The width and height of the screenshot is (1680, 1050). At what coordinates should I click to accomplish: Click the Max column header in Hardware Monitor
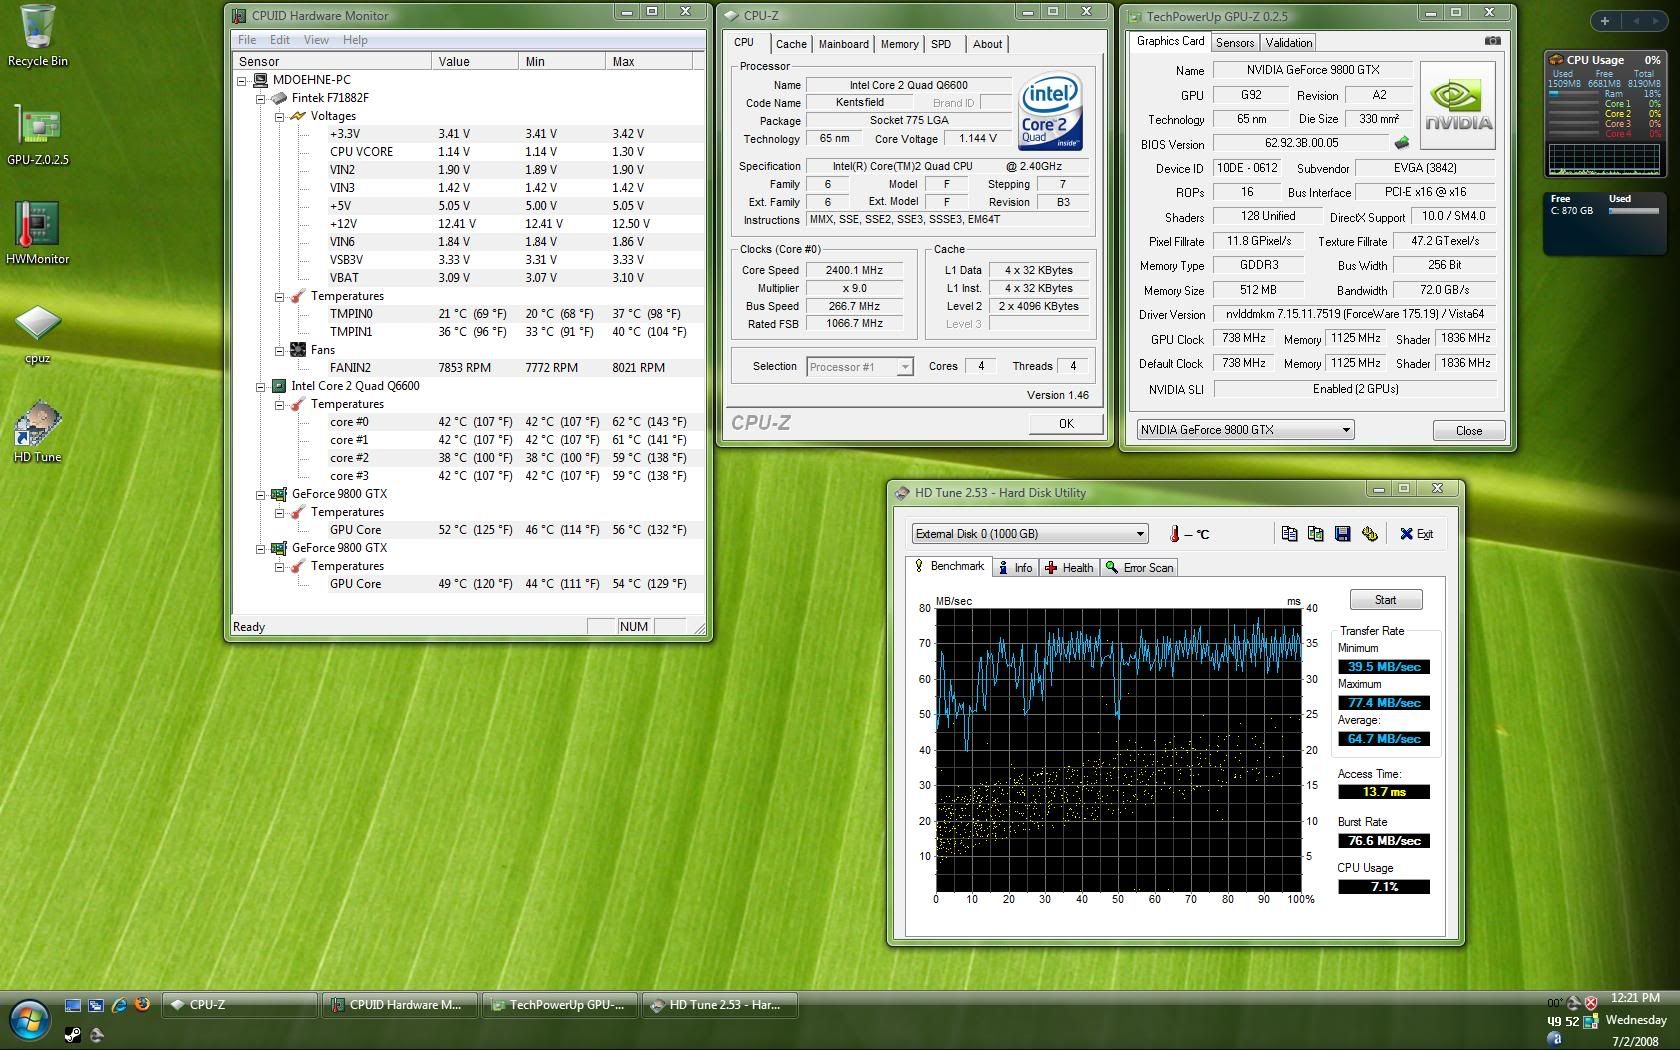tap(649, 62)
